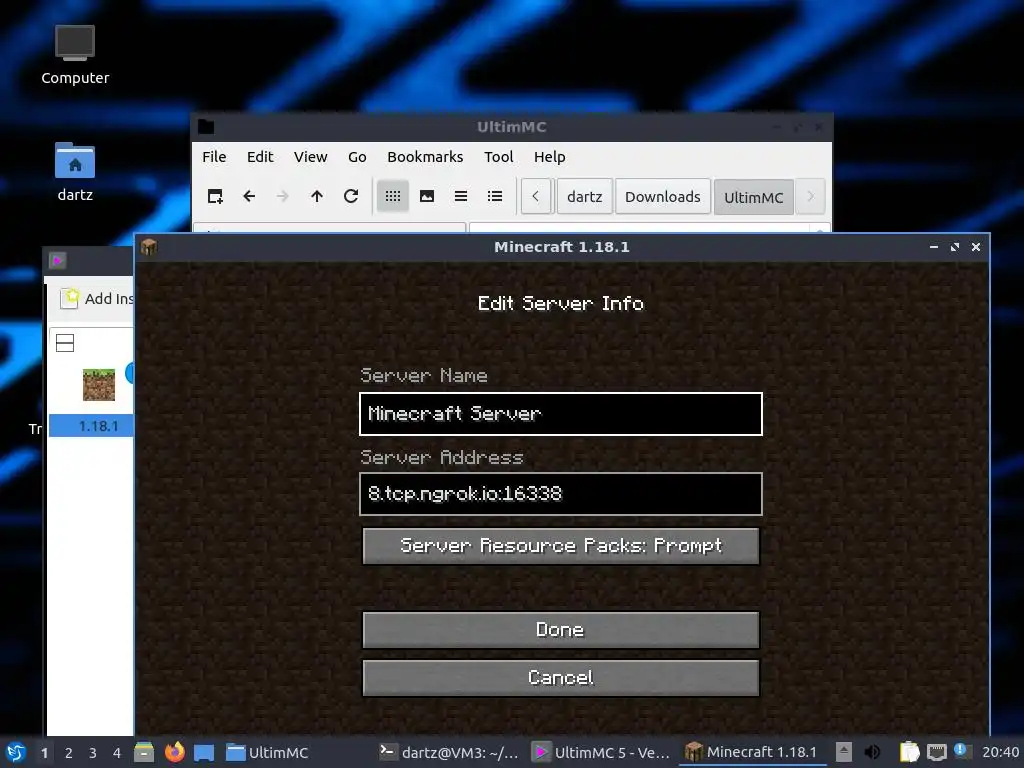Open the Computer desktop icon
The image size is (1024, 768).
(x=75, y=55)
